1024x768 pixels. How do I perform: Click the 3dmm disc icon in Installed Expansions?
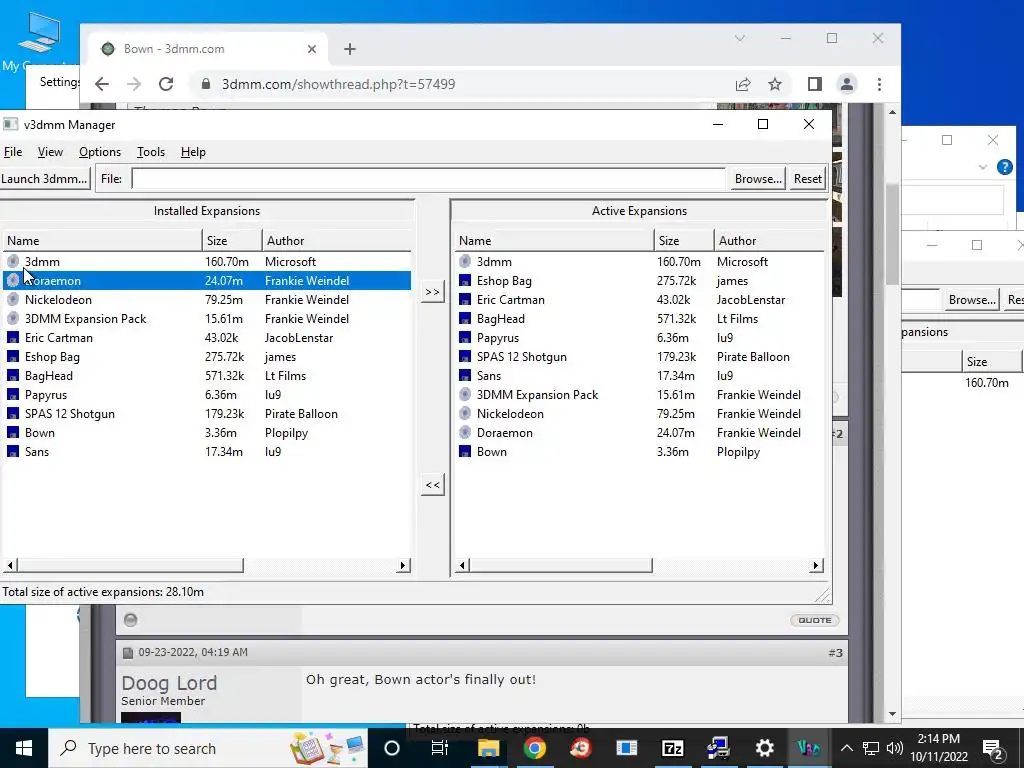[12, 262]
